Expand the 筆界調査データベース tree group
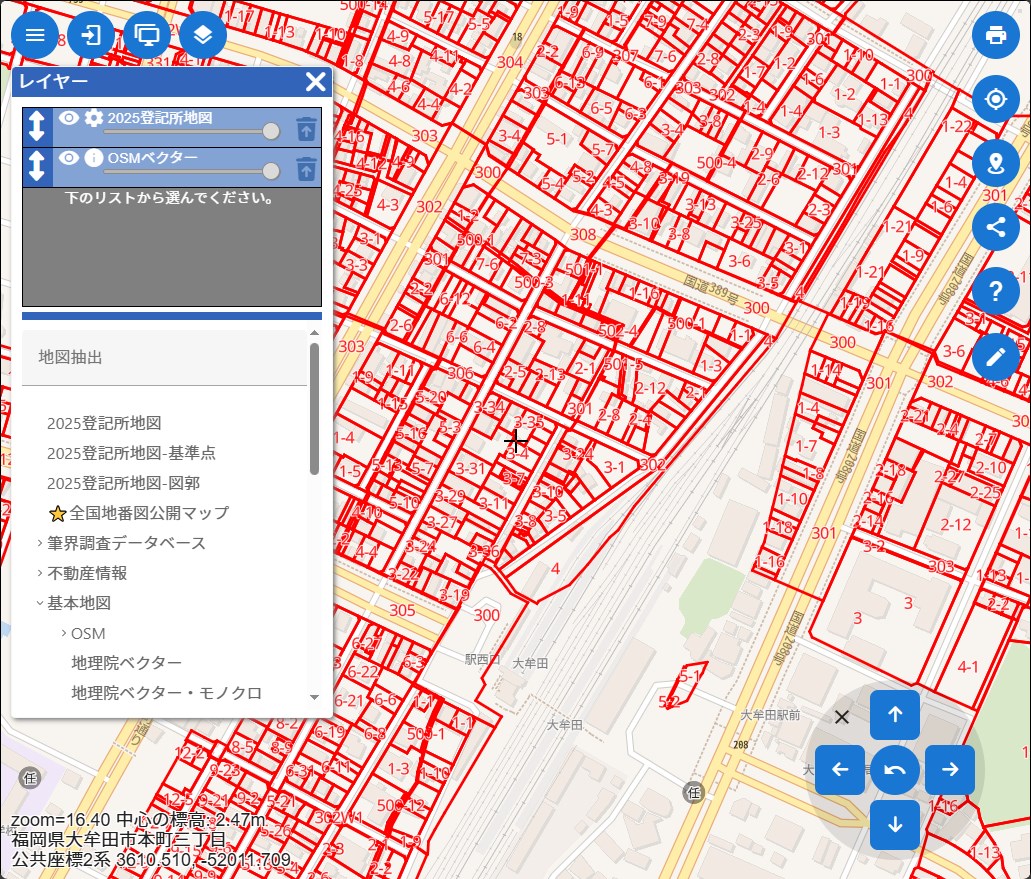The image size is (1031, 879). click(40, 543)
